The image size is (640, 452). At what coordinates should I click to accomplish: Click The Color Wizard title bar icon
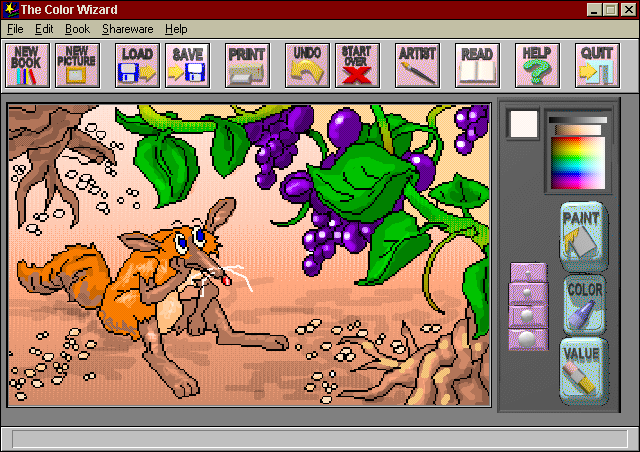(x=10, y=9)
